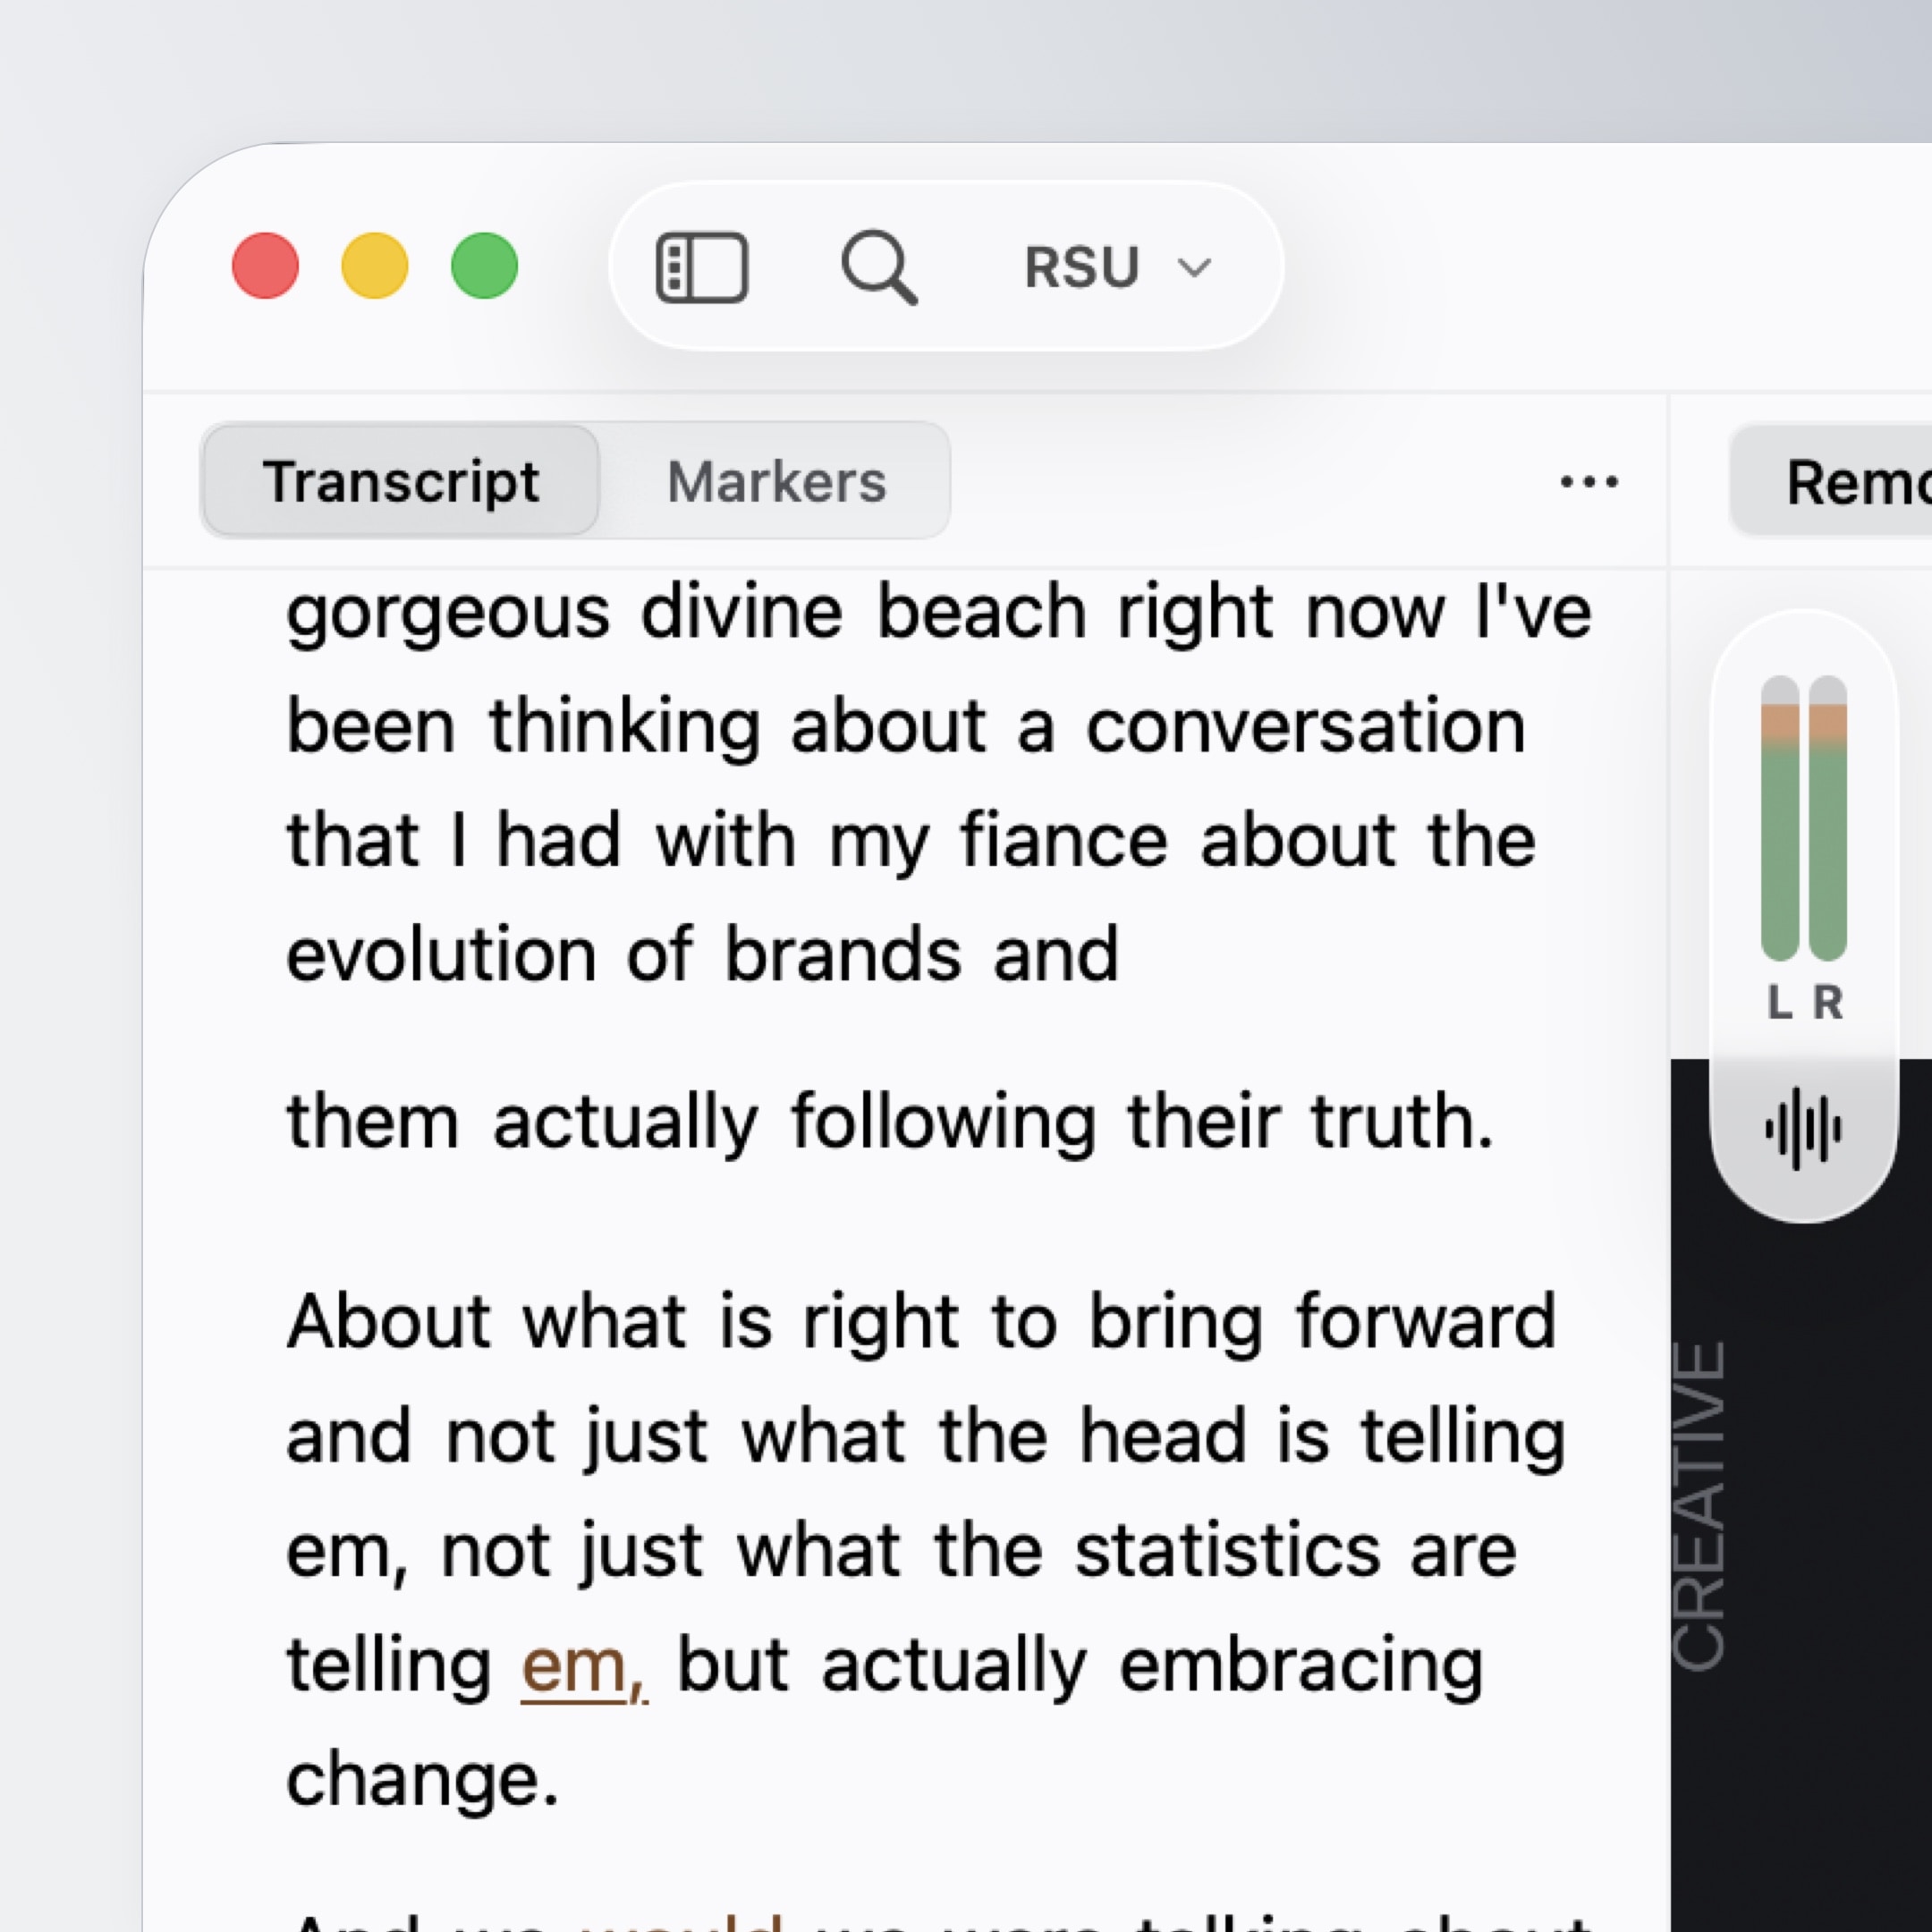Click the word "conversation" in the transcript
1932x1932 pixels.
[1306, 726]
